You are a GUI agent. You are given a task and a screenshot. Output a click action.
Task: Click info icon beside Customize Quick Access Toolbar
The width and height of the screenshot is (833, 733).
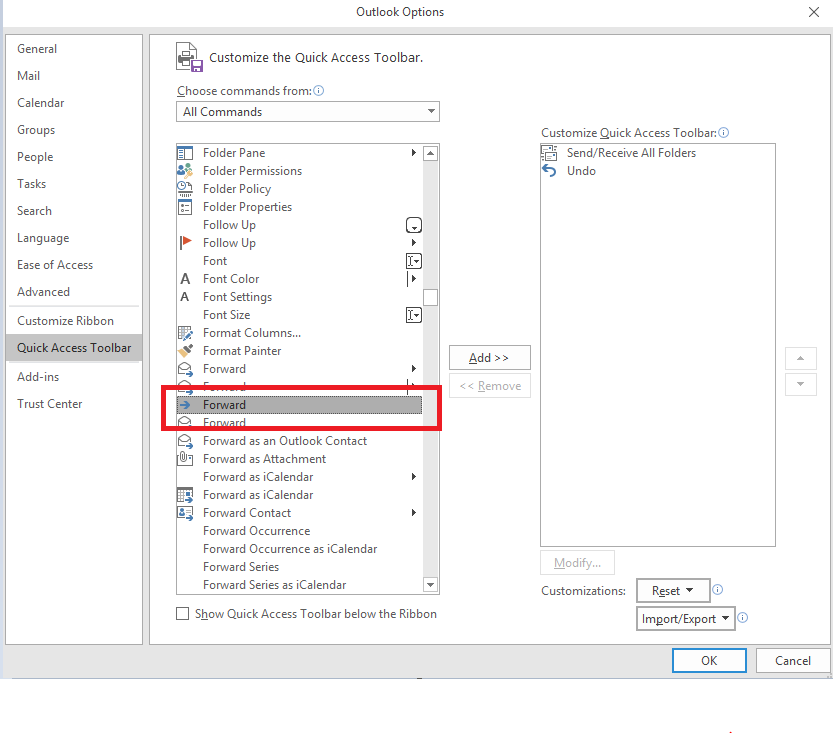pyautogui.click(x=724, y=133)
